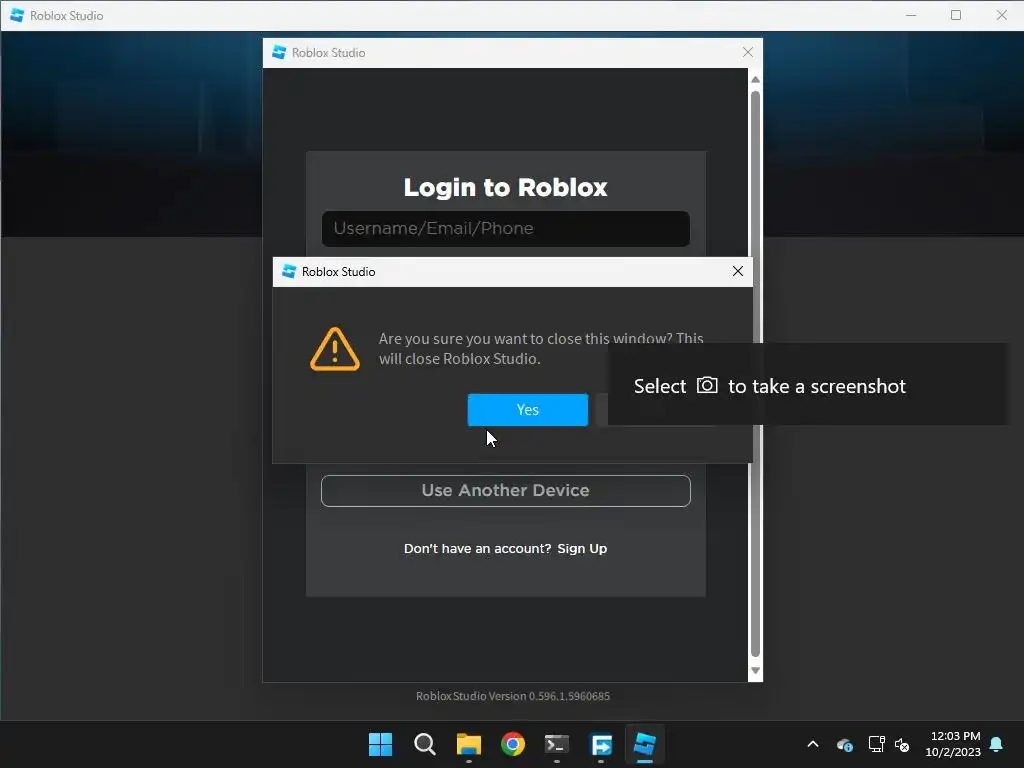Open File Explorer from the taskbar
The height and width of the screenshot is (768, 1024).
click(469, 744)
